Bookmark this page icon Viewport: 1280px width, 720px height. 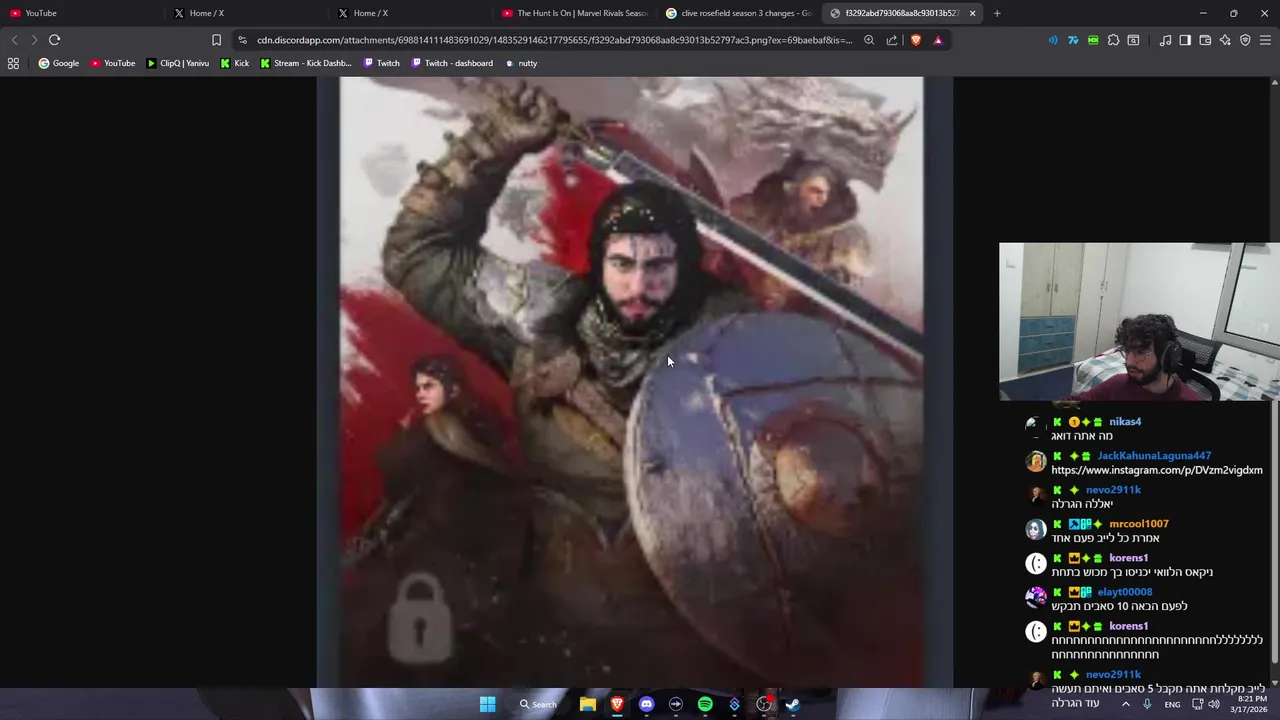(x=216, y=40)
